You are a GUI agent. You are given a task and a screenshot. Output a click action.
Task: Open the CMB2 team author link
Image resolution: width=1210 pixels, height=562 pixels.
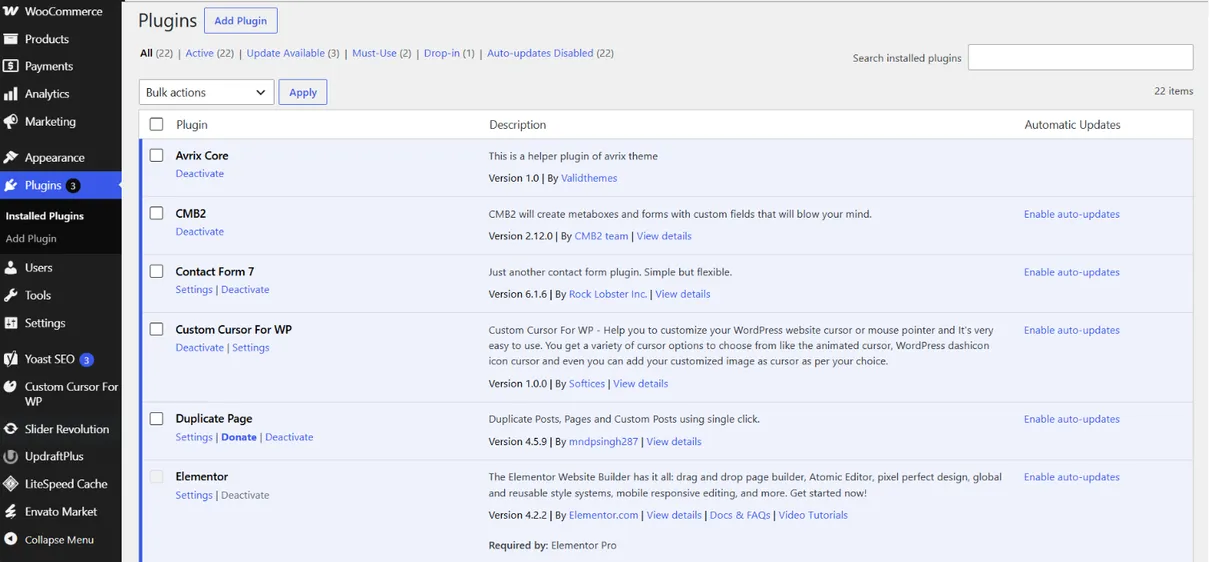(x=602, y=236)
